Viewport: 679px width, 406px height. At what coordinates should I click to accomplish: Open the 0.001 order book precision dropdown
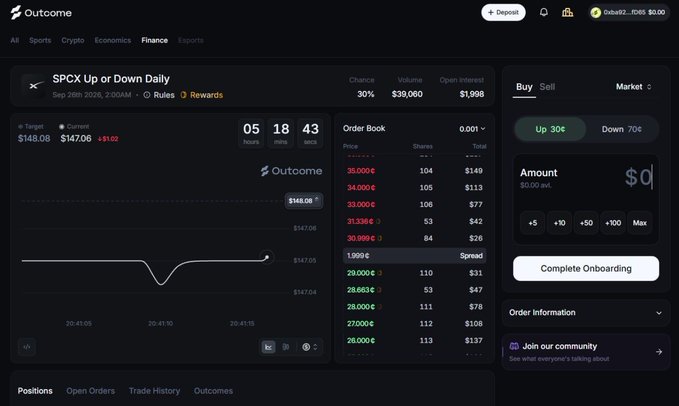[x=472, y=129]
